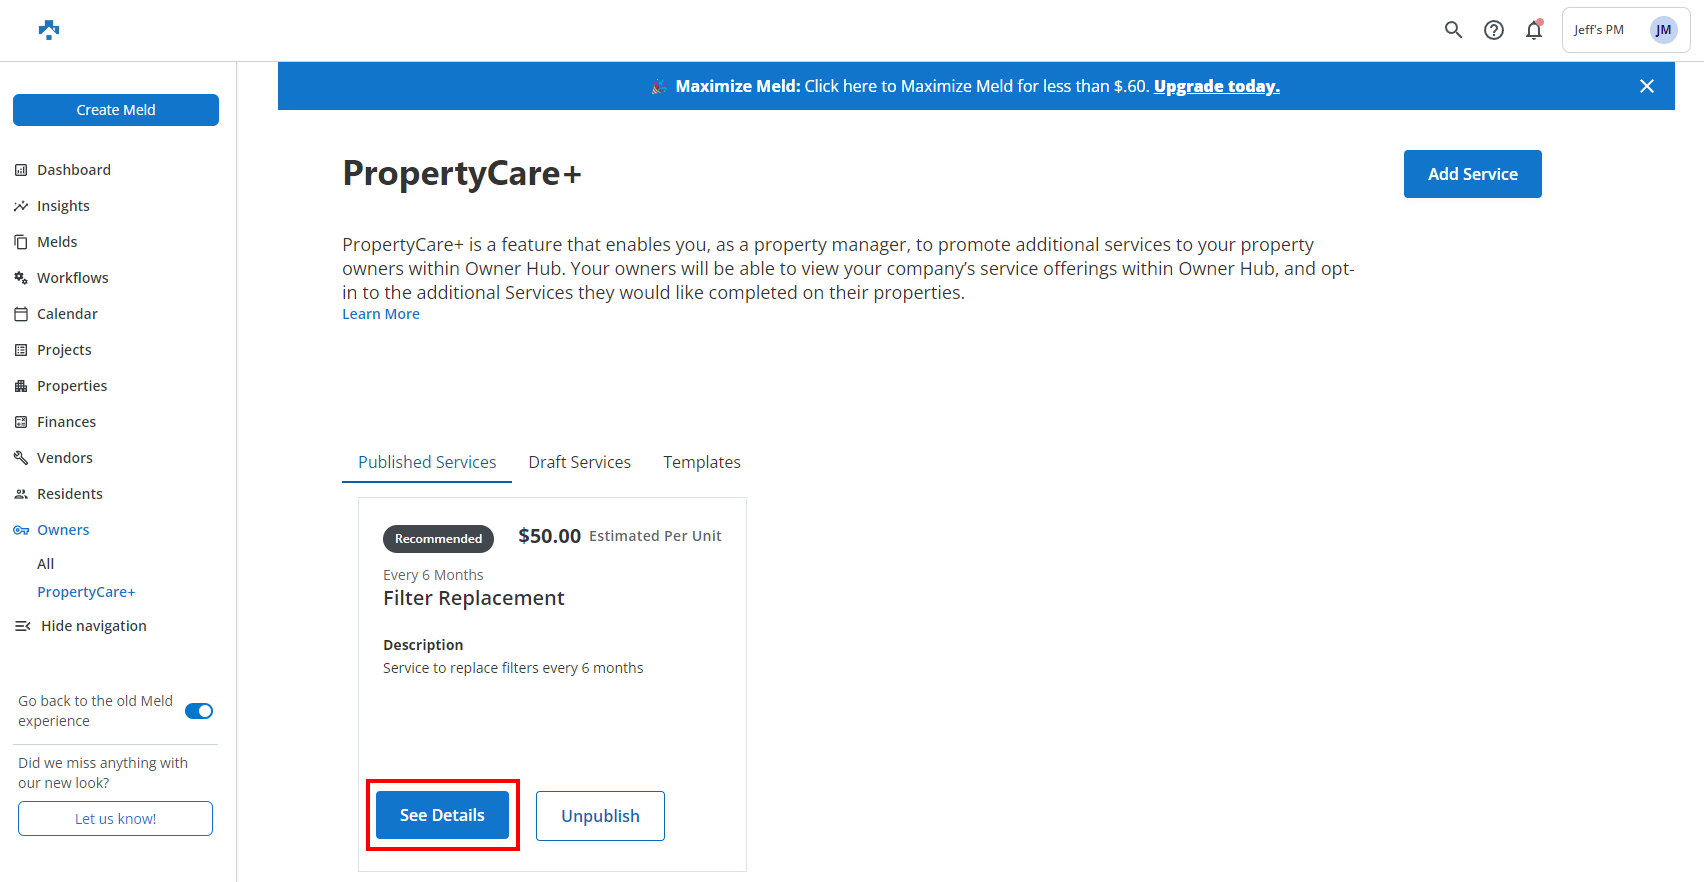
Task: Switch to the Draft Services tab
Action: point(579,462)
